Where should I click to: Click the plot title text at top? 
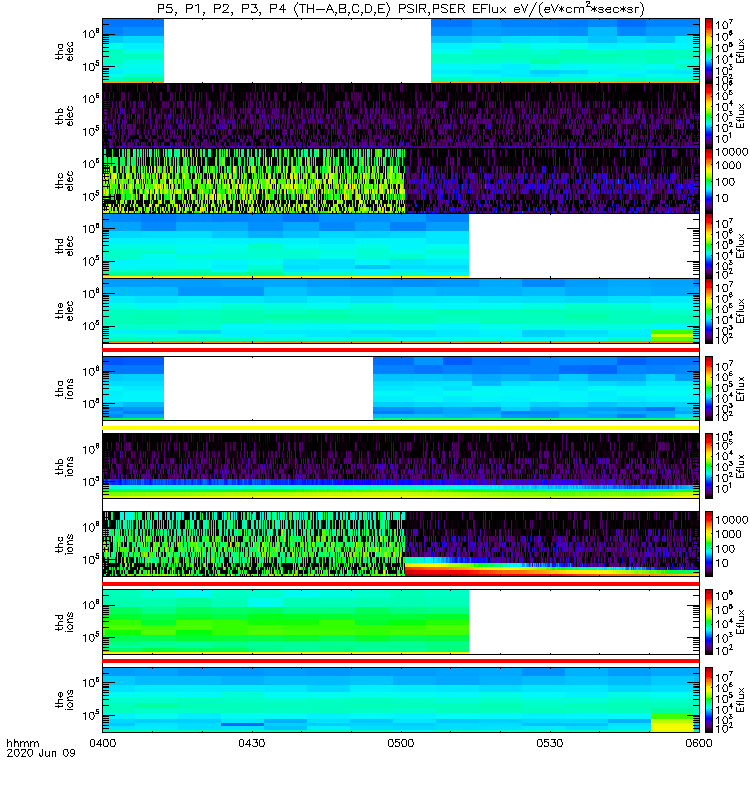coord(401,9)
